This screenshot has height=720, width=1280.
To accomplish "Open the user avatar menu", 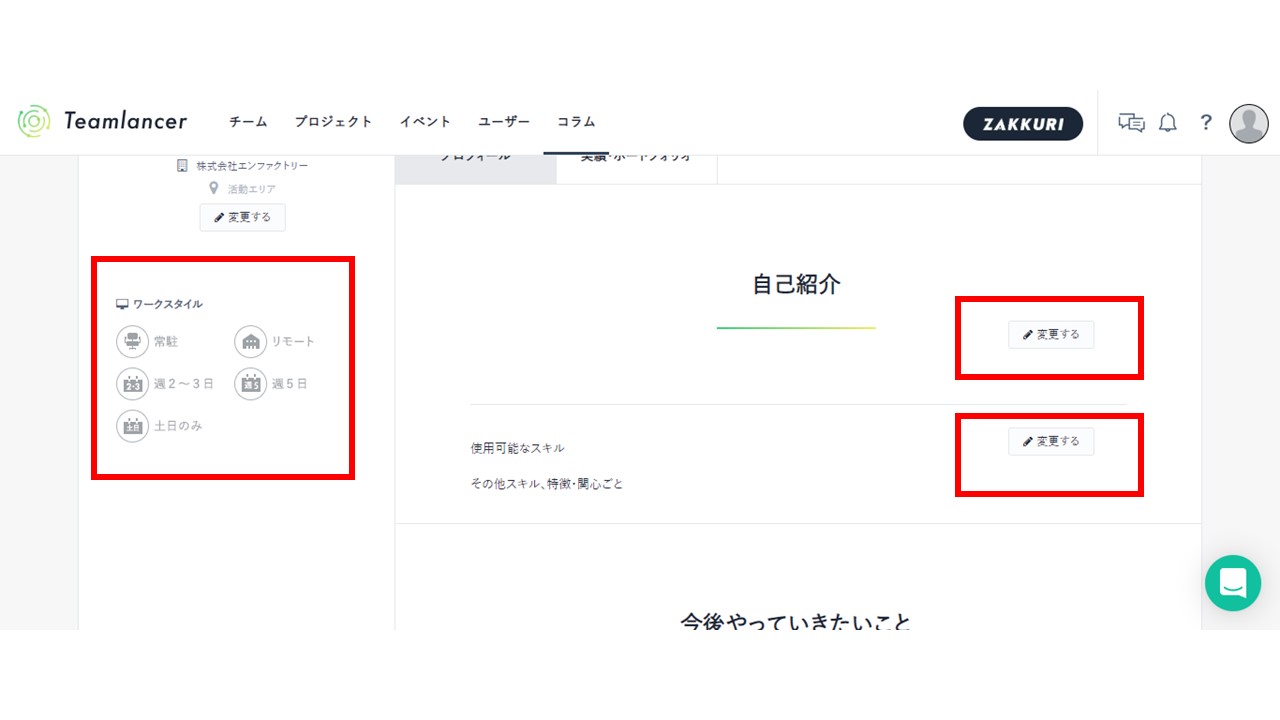I will coord(1248,123).
